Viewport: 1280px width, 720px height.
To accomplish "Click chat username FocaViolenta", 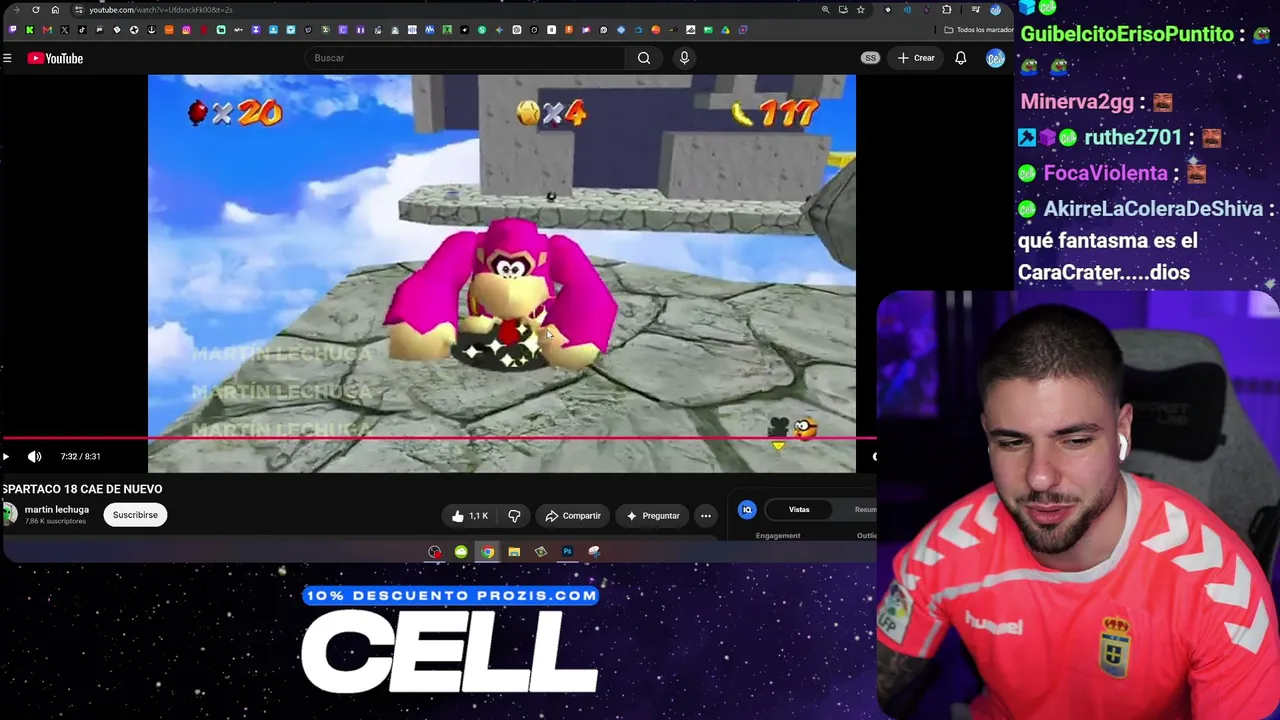I will click(x=1105, y=173).
